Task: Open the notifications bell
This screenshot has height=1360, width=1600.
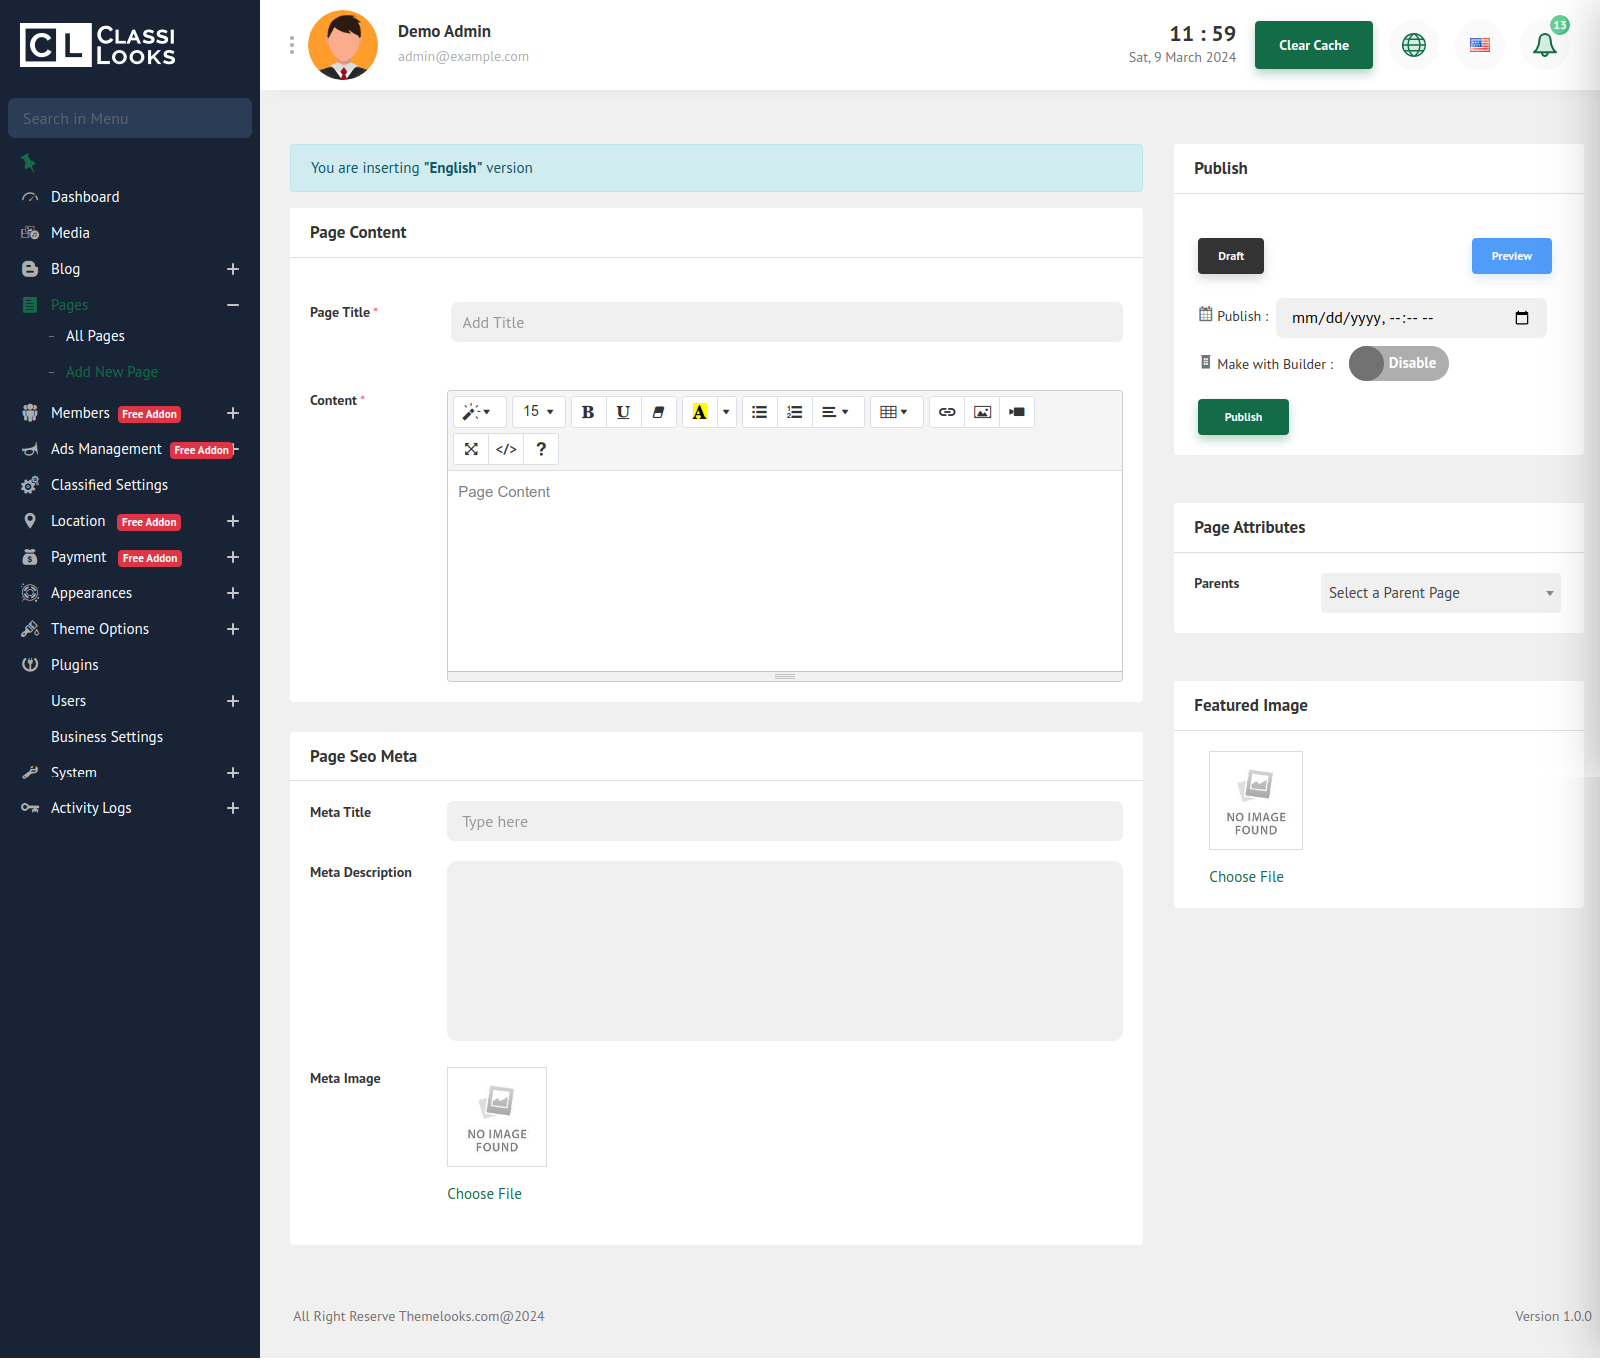Action: pos(1544,45)
